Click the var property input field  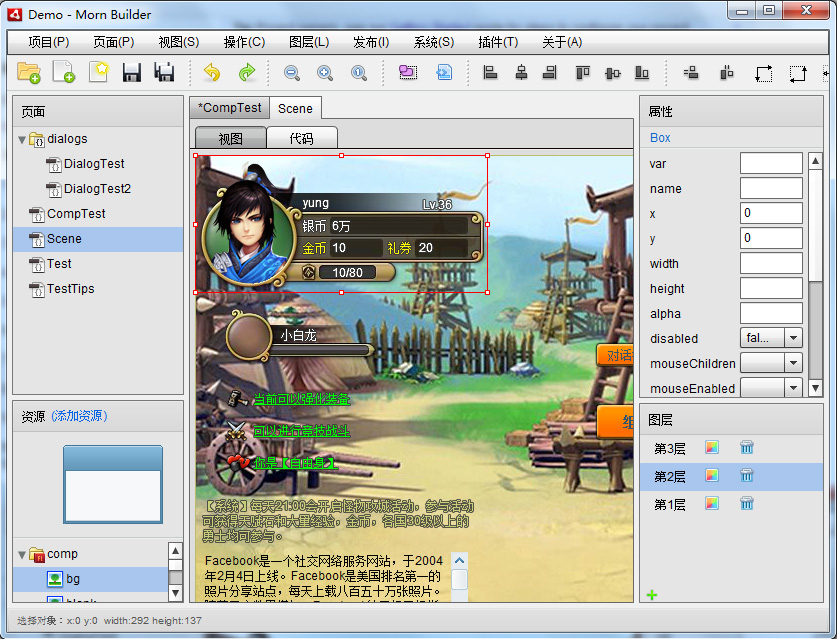click(771, 163)
